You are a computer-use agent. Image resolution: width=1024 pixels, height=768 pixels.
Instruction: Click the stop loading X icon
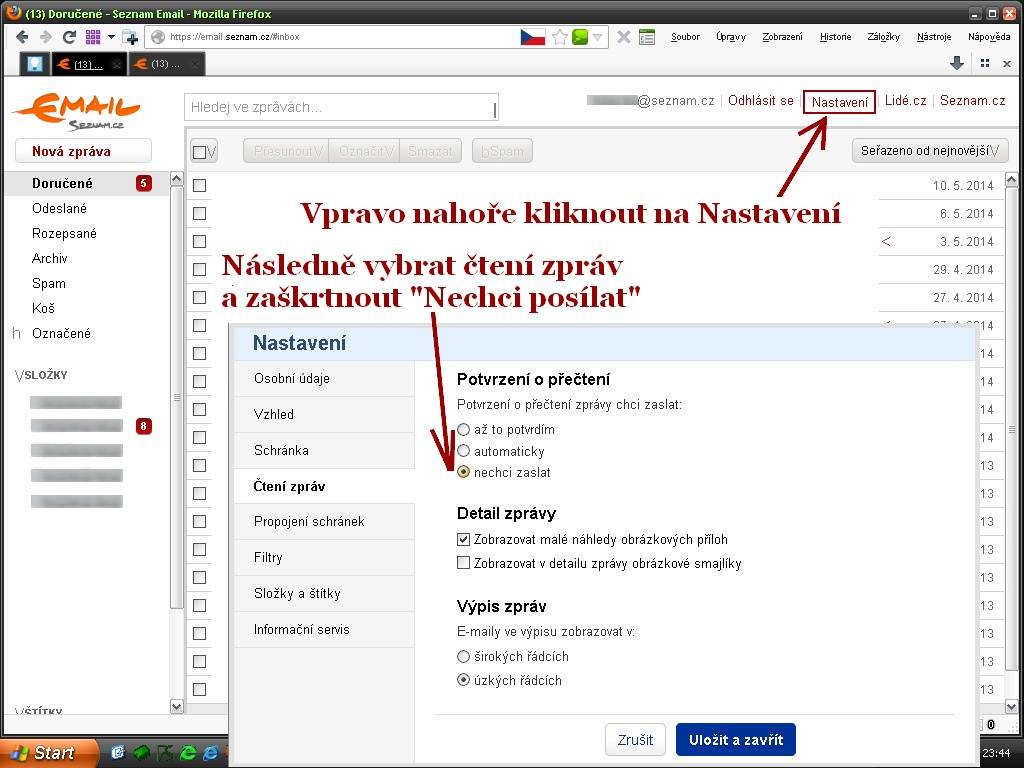click(624, 37)
